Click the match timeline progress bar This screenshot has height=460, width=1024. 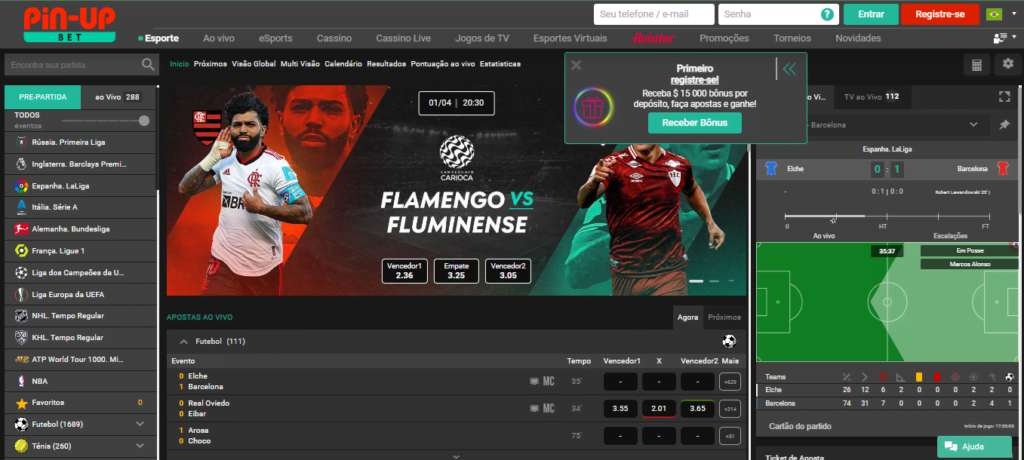[x=886, y=216]
